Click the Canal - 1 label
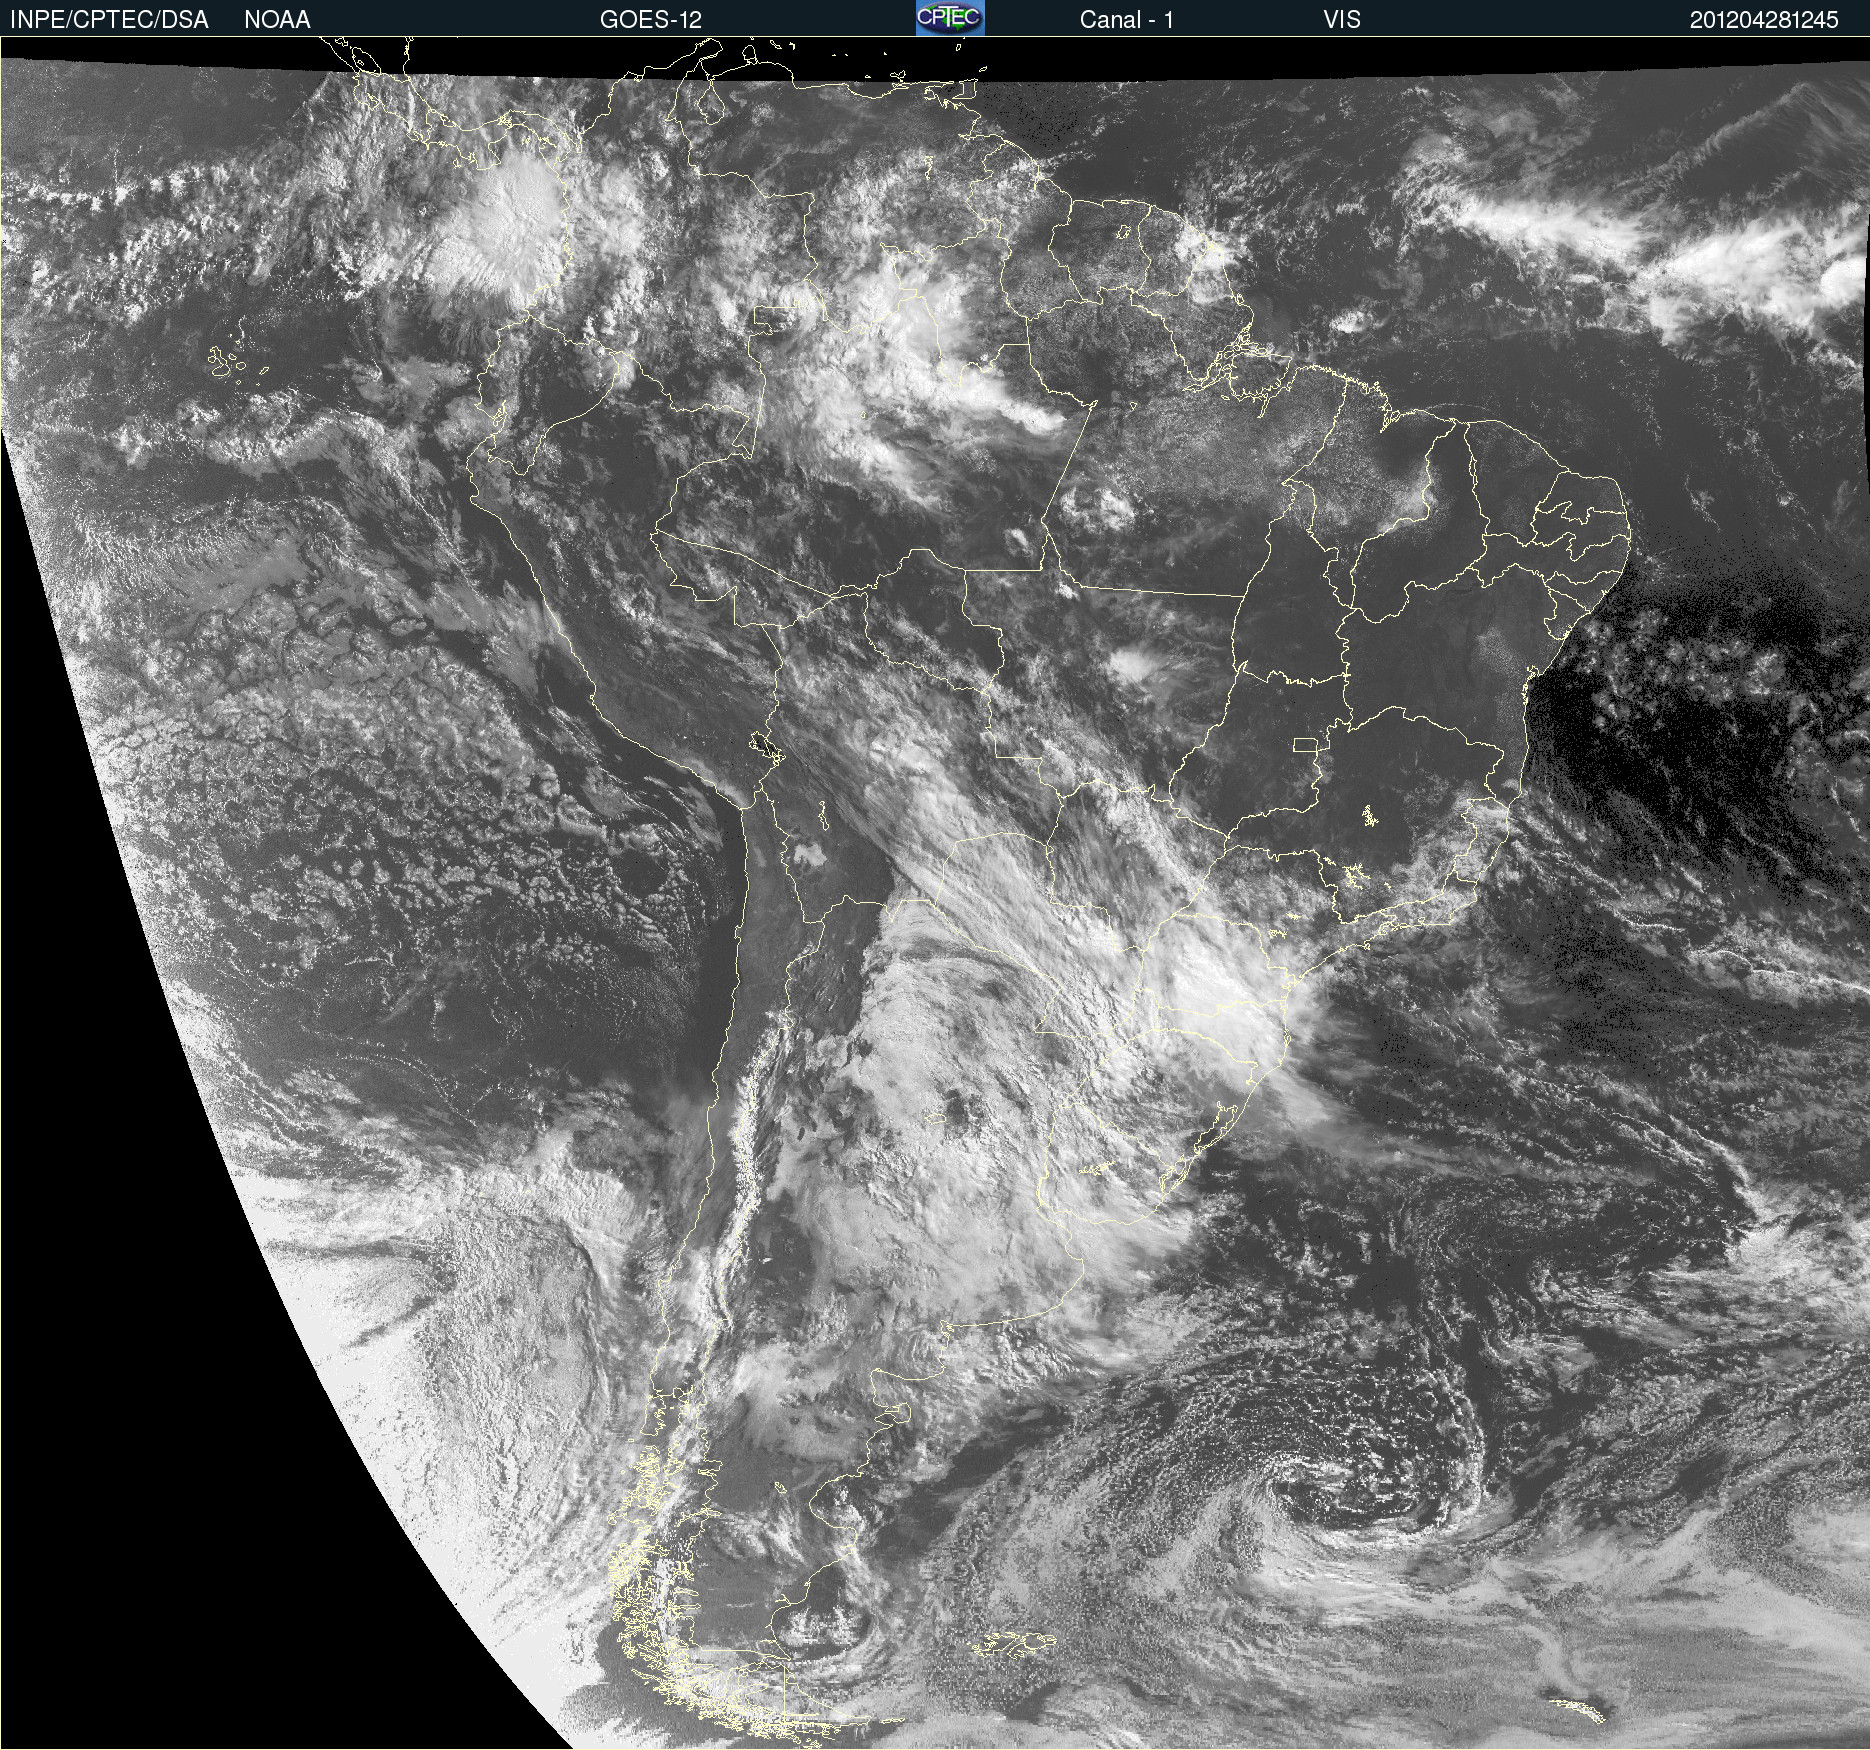 (1127, 20)
